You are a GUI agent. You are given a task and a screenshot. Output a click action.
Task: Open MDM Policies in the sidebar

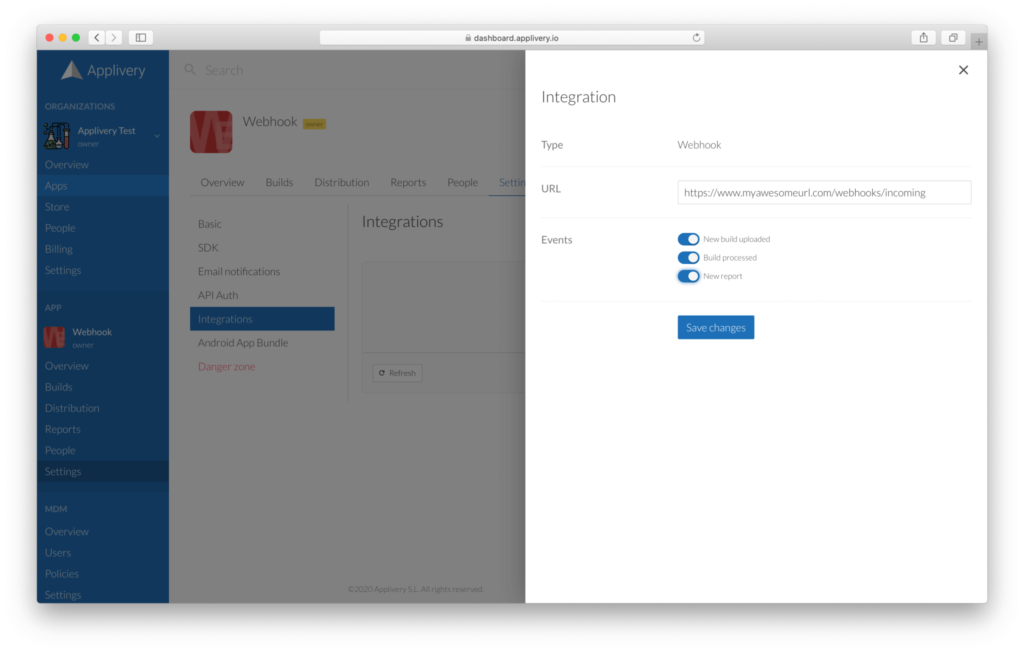click(103, 574)
